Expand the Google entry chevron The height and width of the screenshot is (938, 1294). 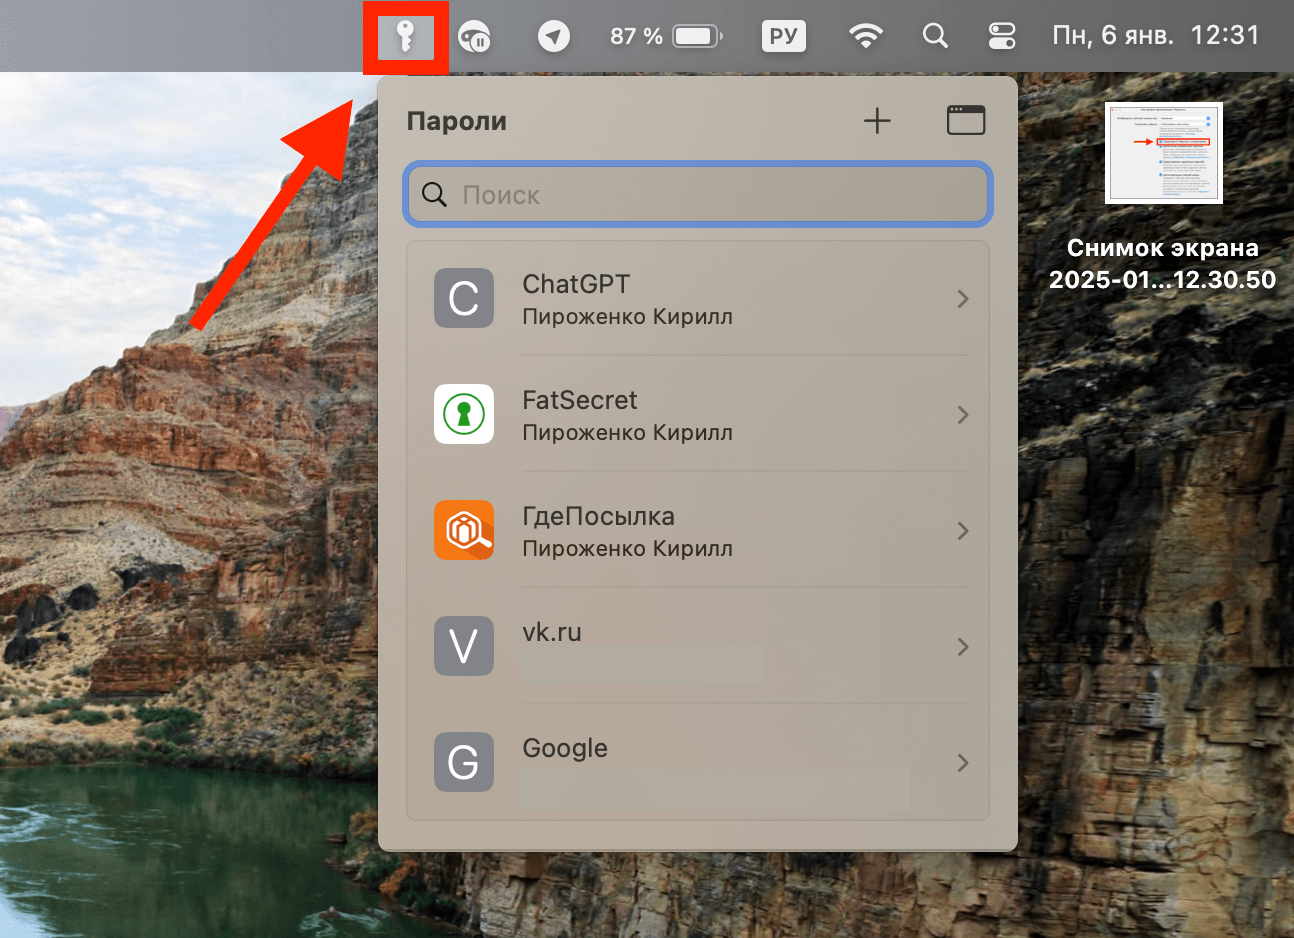pos(962,763)
